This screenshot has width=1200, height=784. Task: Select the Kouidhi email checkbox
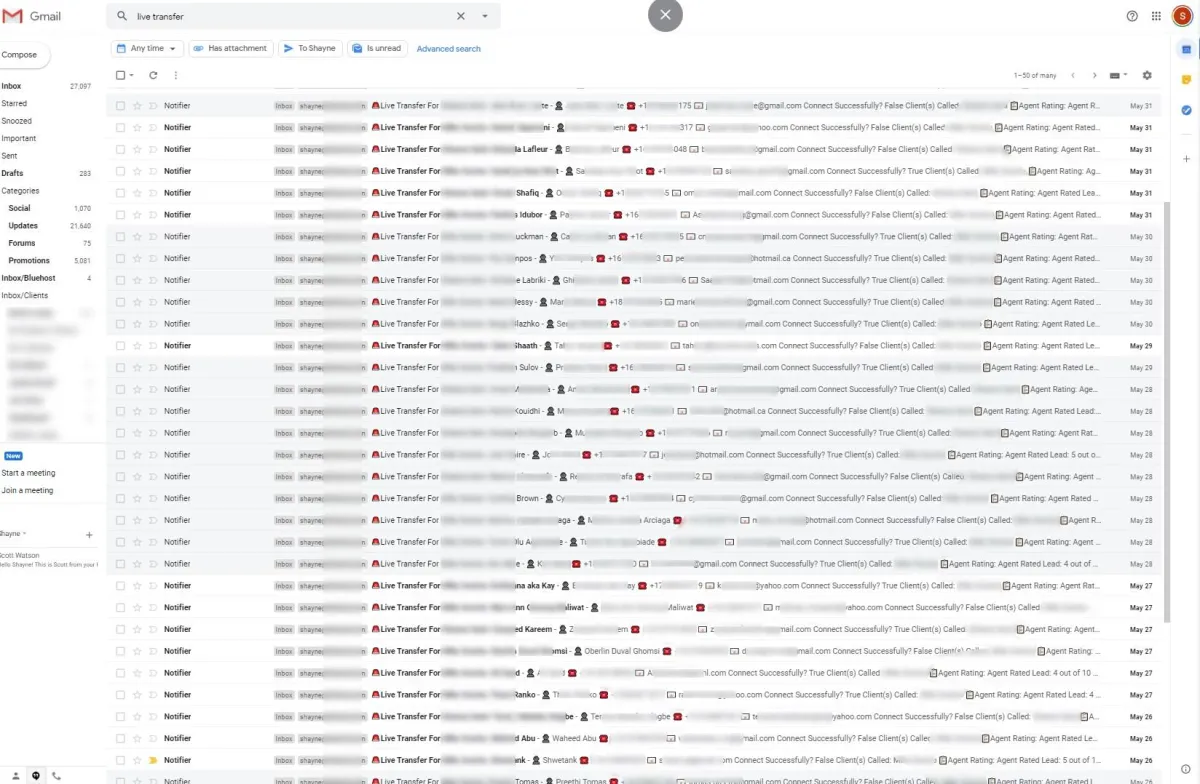pyautogui.click(x=120, y=411)
